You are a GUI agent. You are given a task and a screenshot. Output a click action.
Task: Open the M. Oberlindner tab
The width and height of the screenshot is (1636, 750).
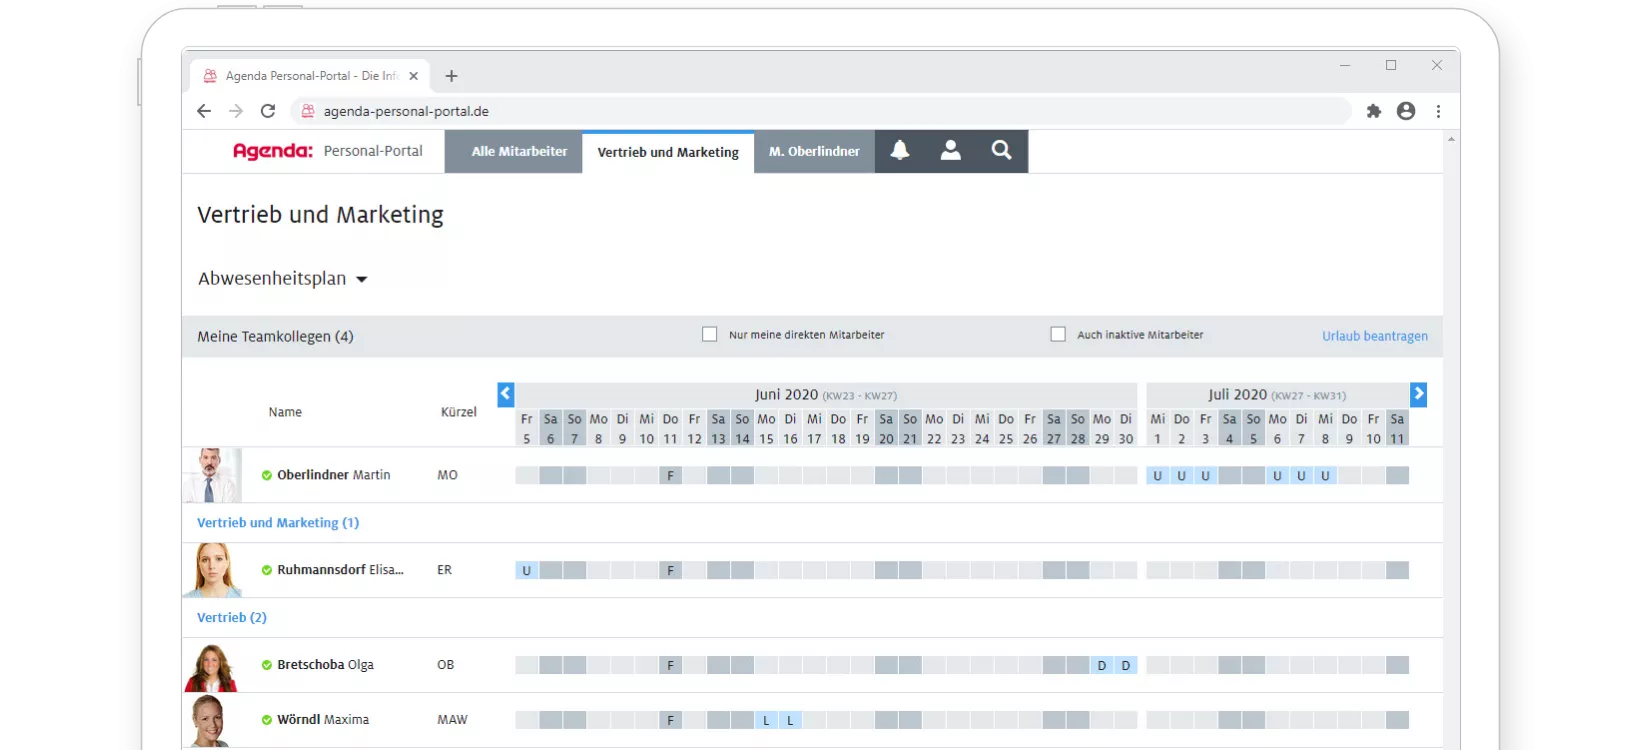(814, 152)
